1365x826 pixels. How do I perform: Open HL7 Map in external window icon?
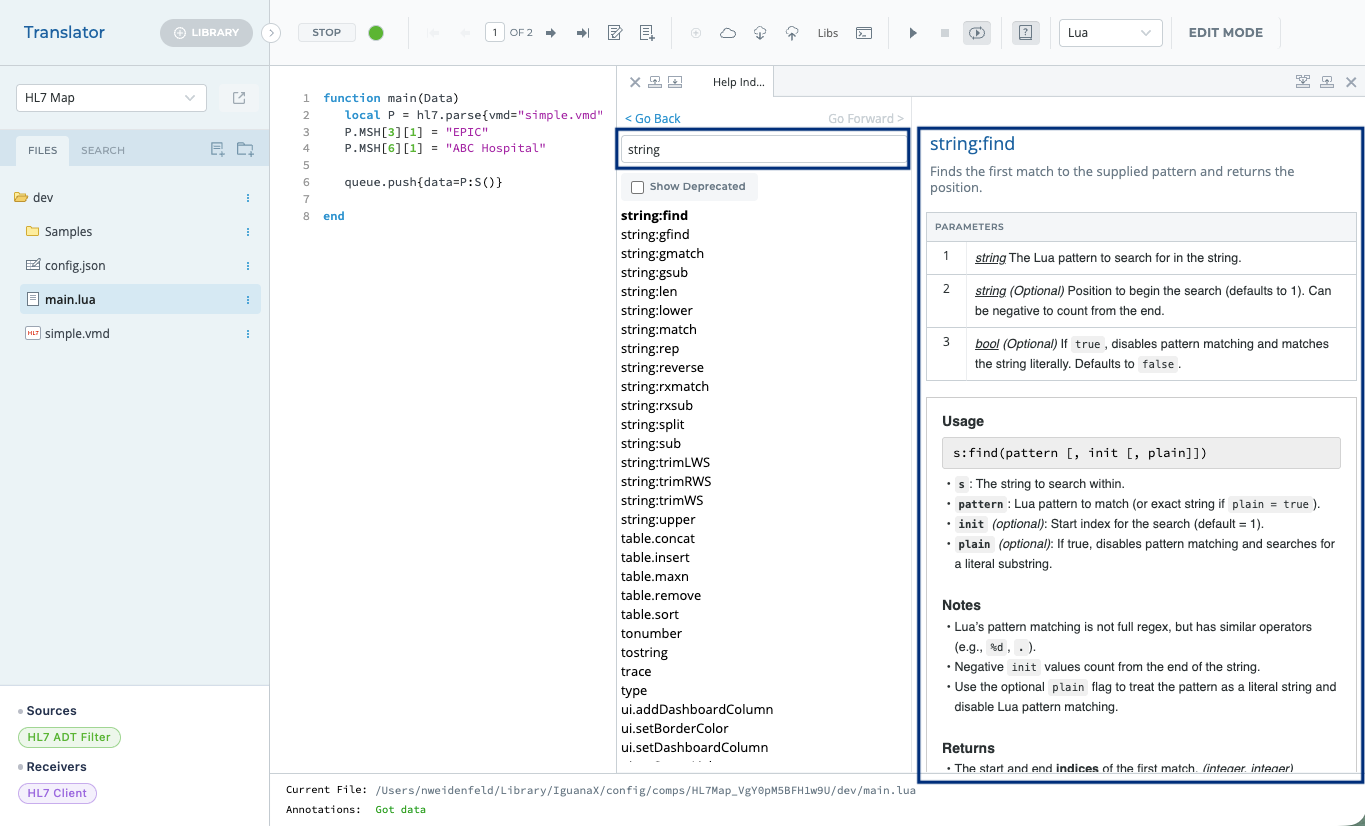[x=239, y=98]
